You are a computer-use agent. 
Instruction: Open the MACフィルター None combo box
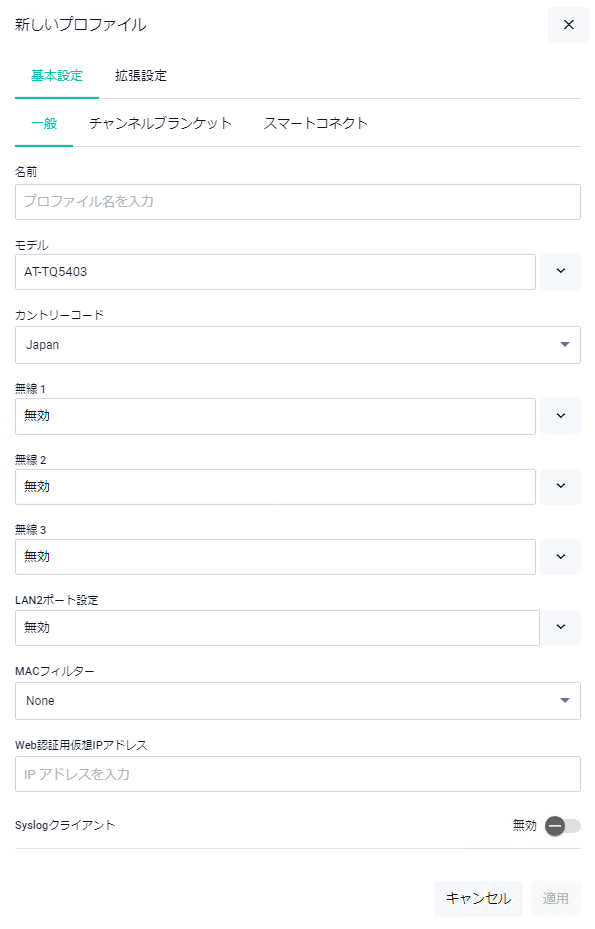click(x=298, y=701)
